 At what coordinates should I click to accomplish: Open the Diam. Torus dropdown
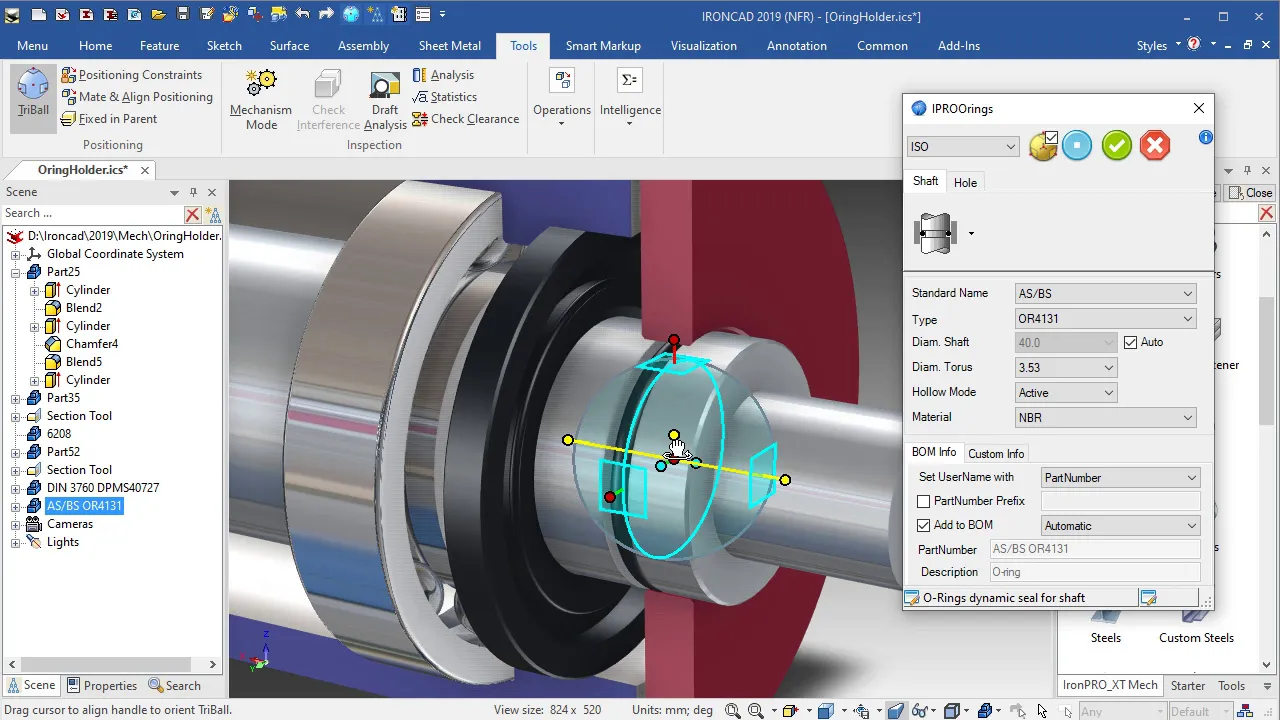(x=1066, y=368)
